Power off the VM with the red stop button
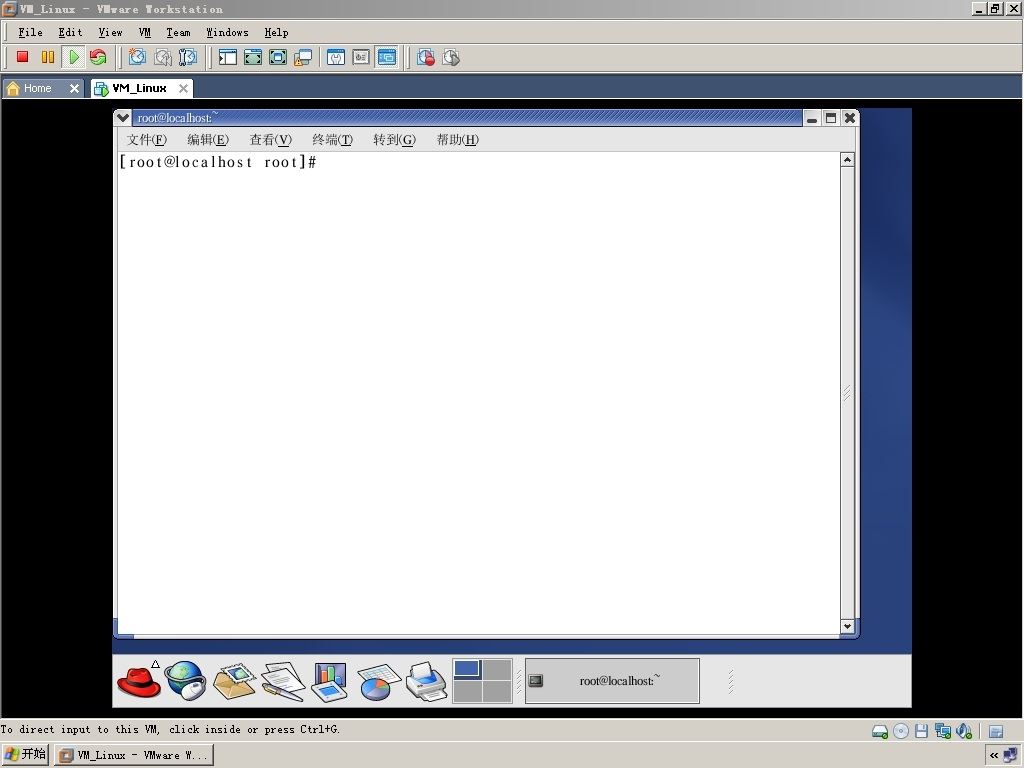 click(x=22, y=57)
